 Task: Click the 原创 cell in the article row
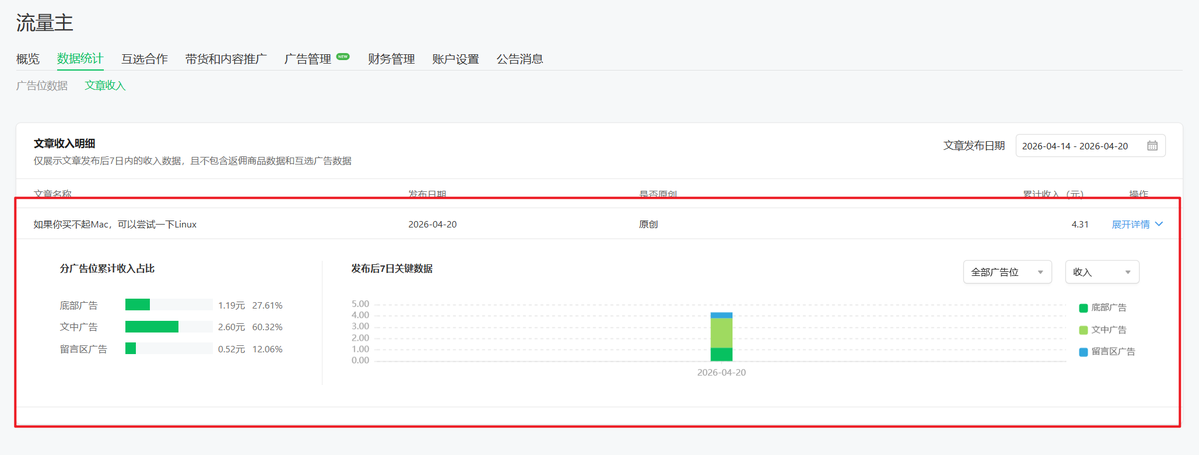[x=648, y=224]
